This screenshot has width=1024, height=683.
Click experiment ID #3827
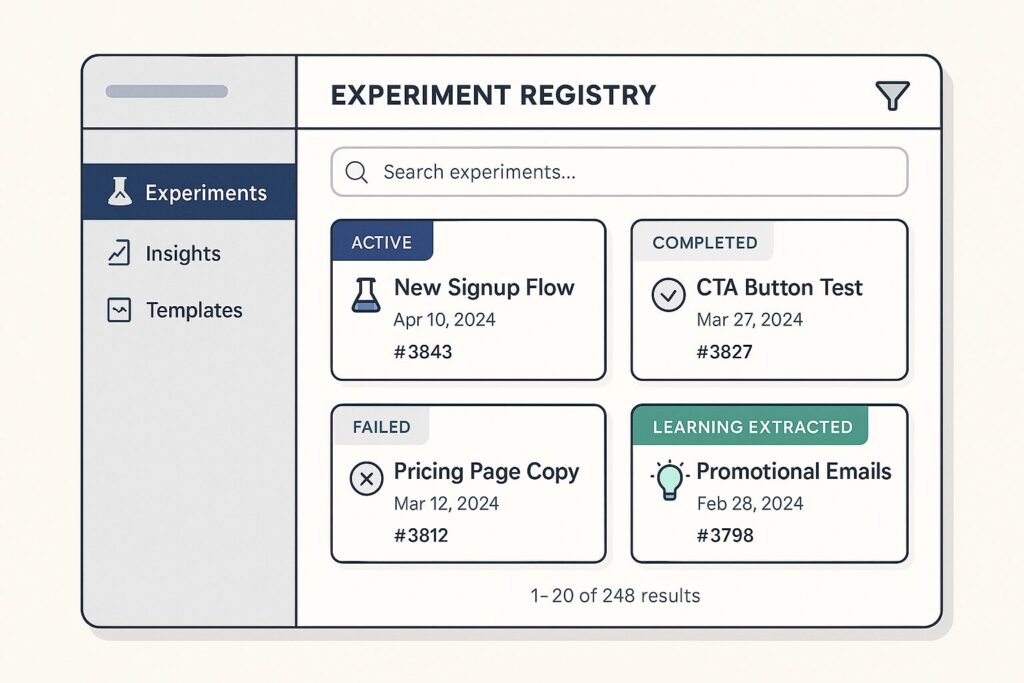724,352
